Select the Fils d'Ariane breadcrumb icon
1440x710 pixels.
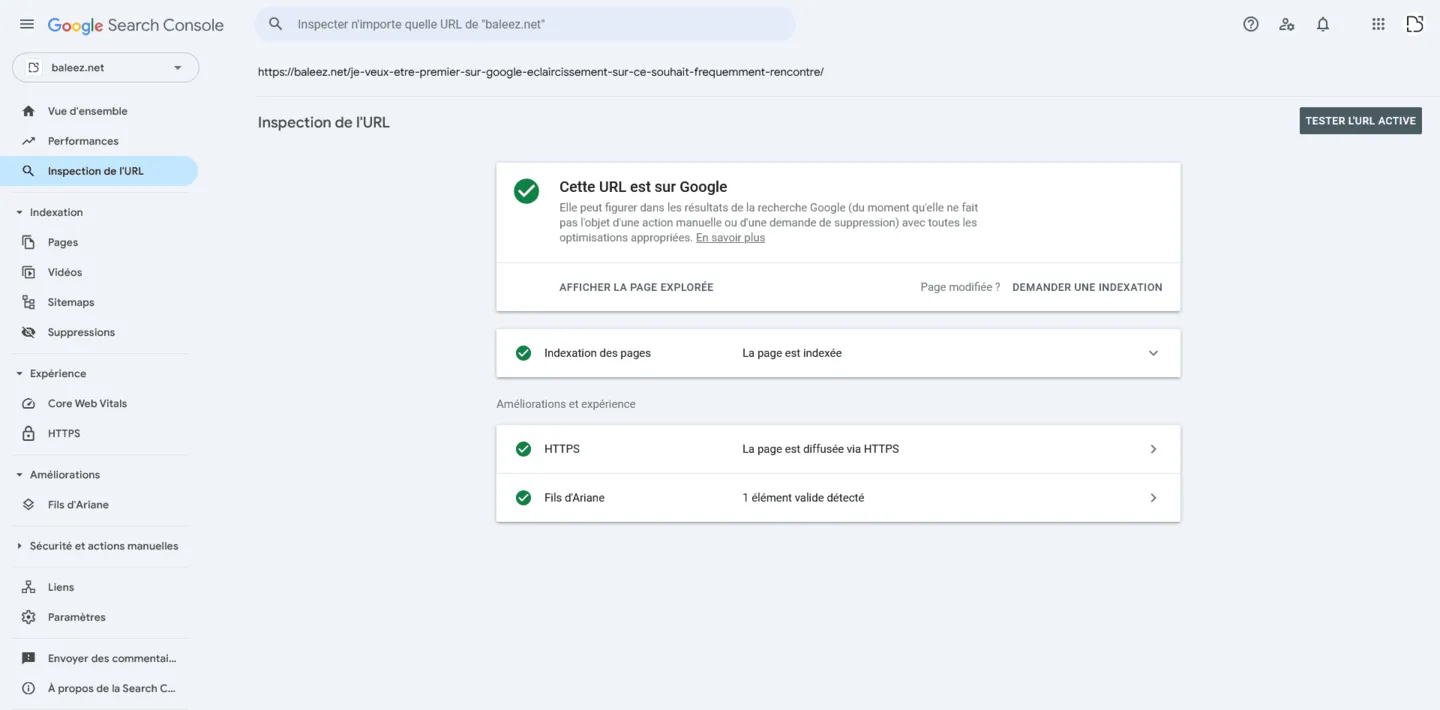click(29, 504)
